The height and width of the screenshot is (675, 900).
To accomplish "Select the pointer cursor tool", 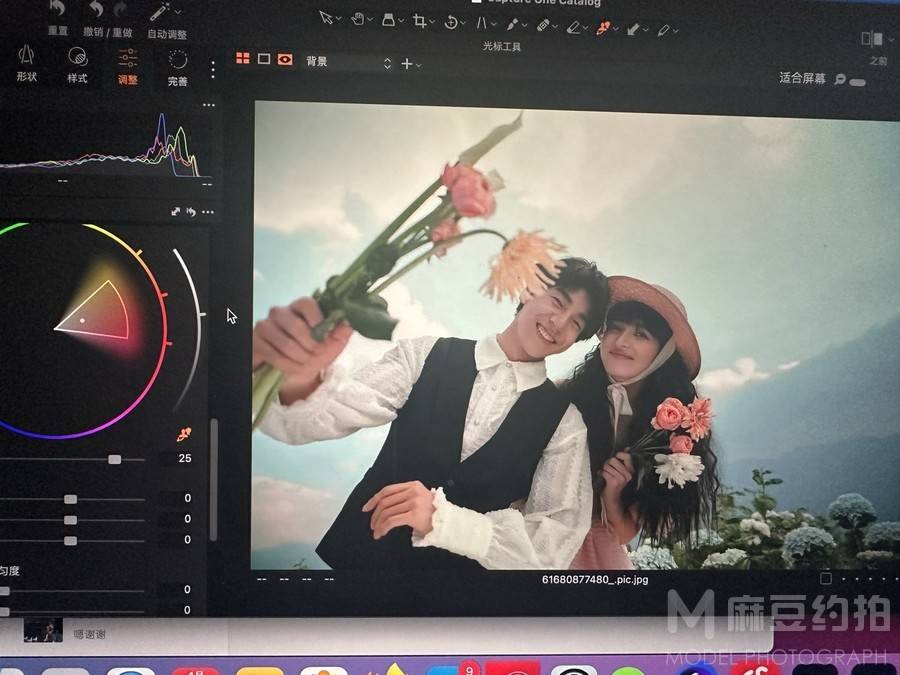I will [326, 19].
